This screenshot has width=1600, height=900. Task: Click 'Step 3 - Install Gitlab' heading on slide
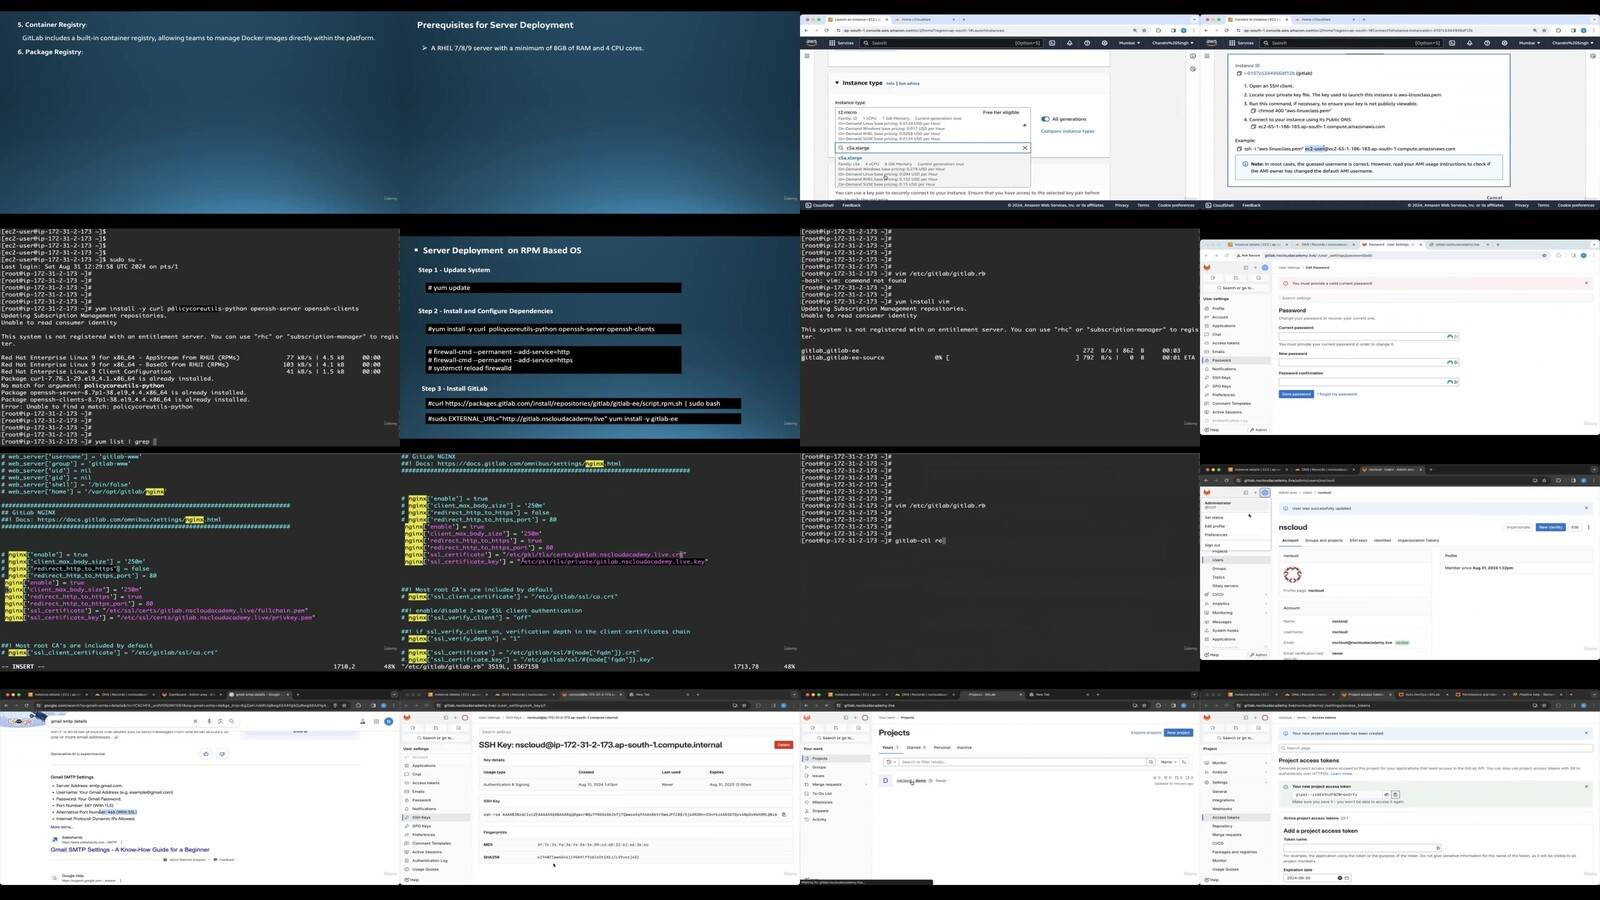pos(455,388)
